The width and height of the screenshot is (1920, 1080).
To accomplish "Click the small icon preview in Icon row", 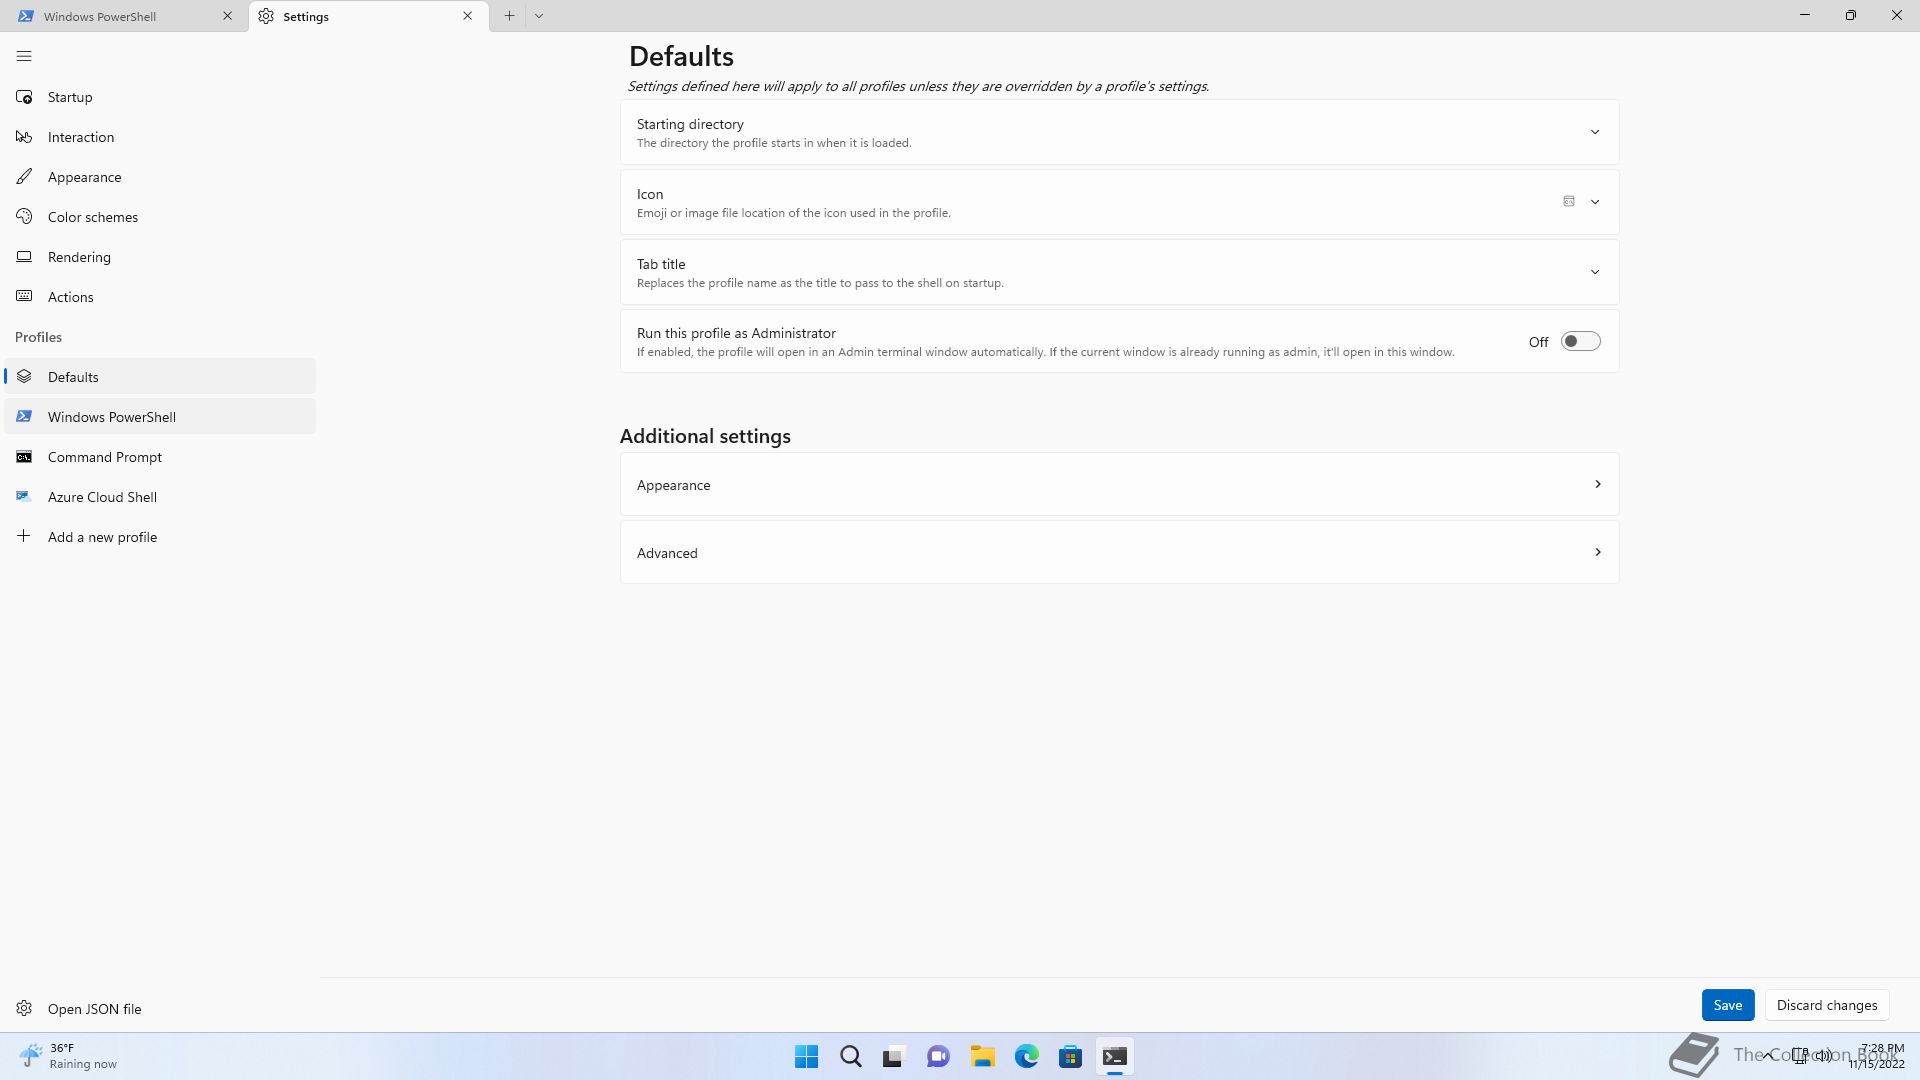I will [x=1569, y=201].
